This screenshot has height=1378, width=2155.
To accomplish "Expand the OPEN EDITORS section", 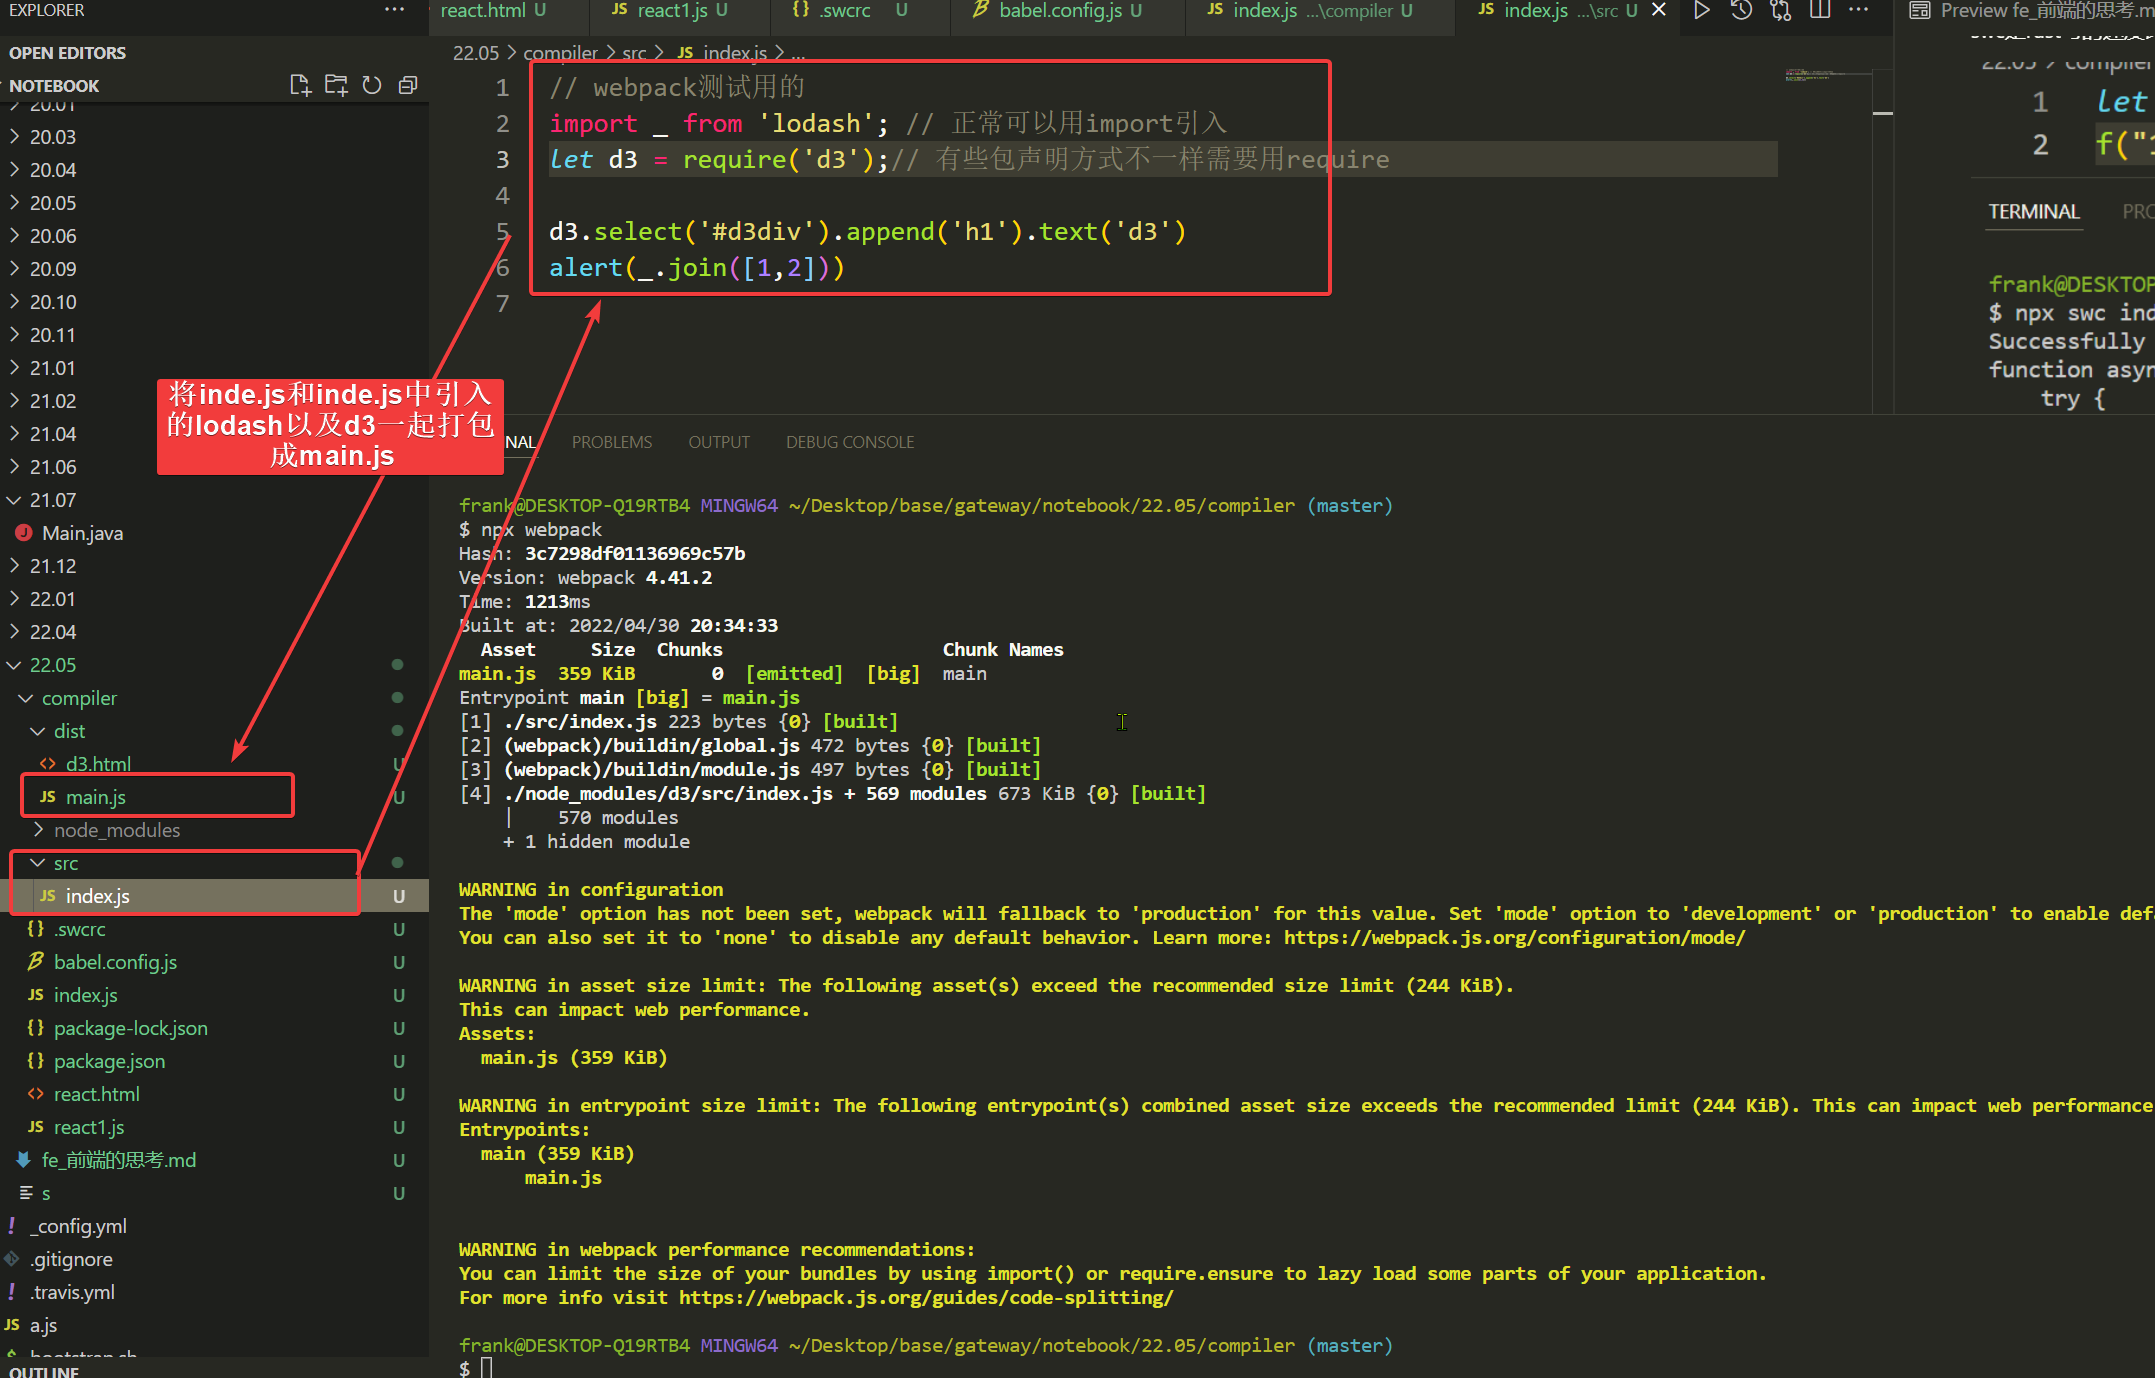I will pos(67,53).
